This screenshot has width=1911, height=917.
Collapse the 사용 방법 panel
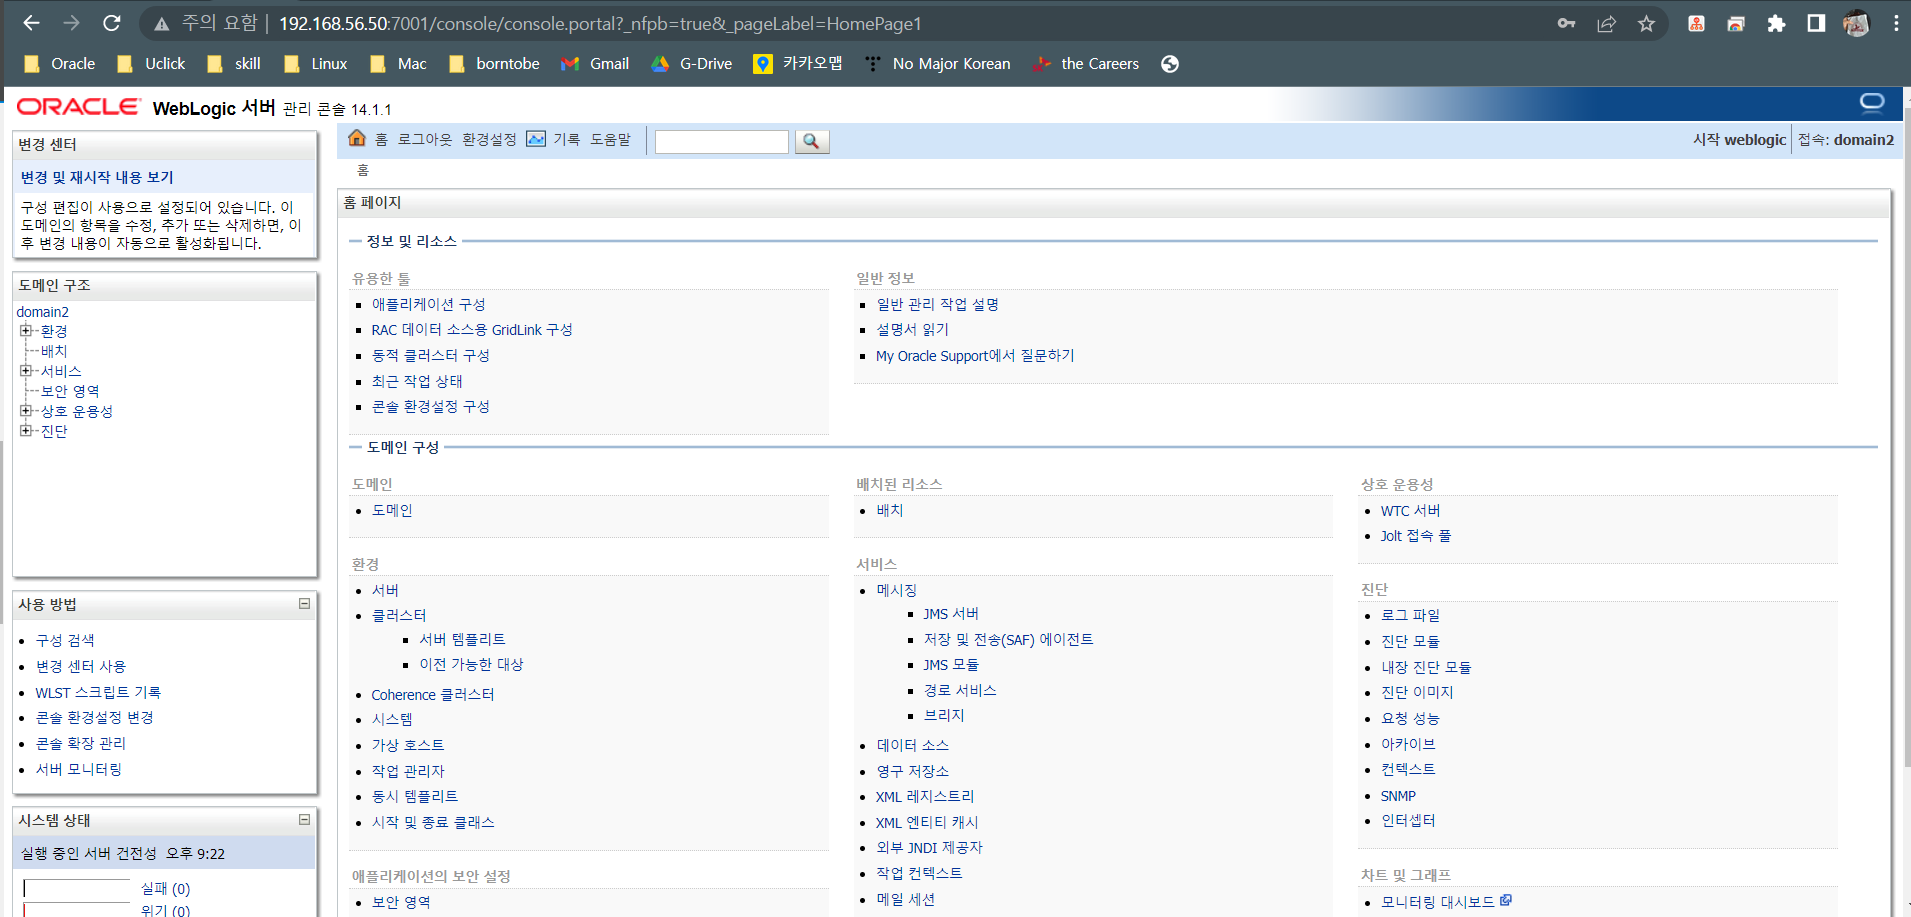(x=304, y=604)
